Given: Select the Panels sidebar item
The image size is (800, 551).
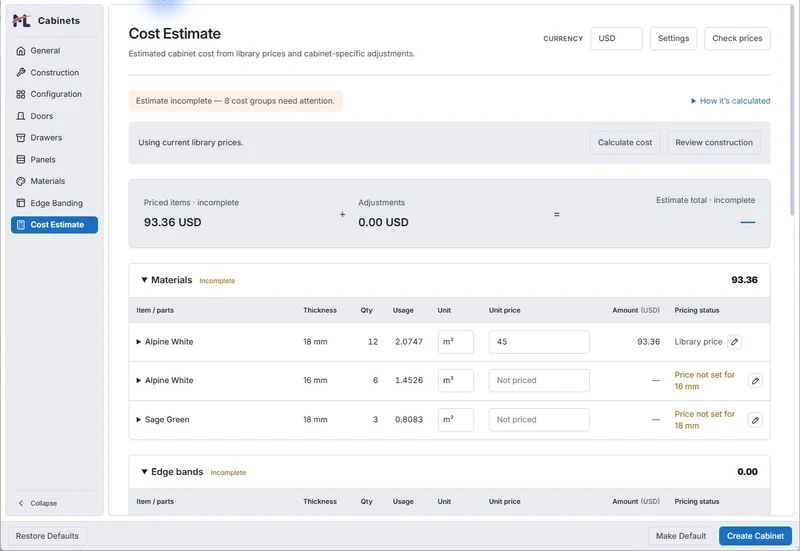Looking at the screenshot, I should pyautogui.click(x=54, y=160).
